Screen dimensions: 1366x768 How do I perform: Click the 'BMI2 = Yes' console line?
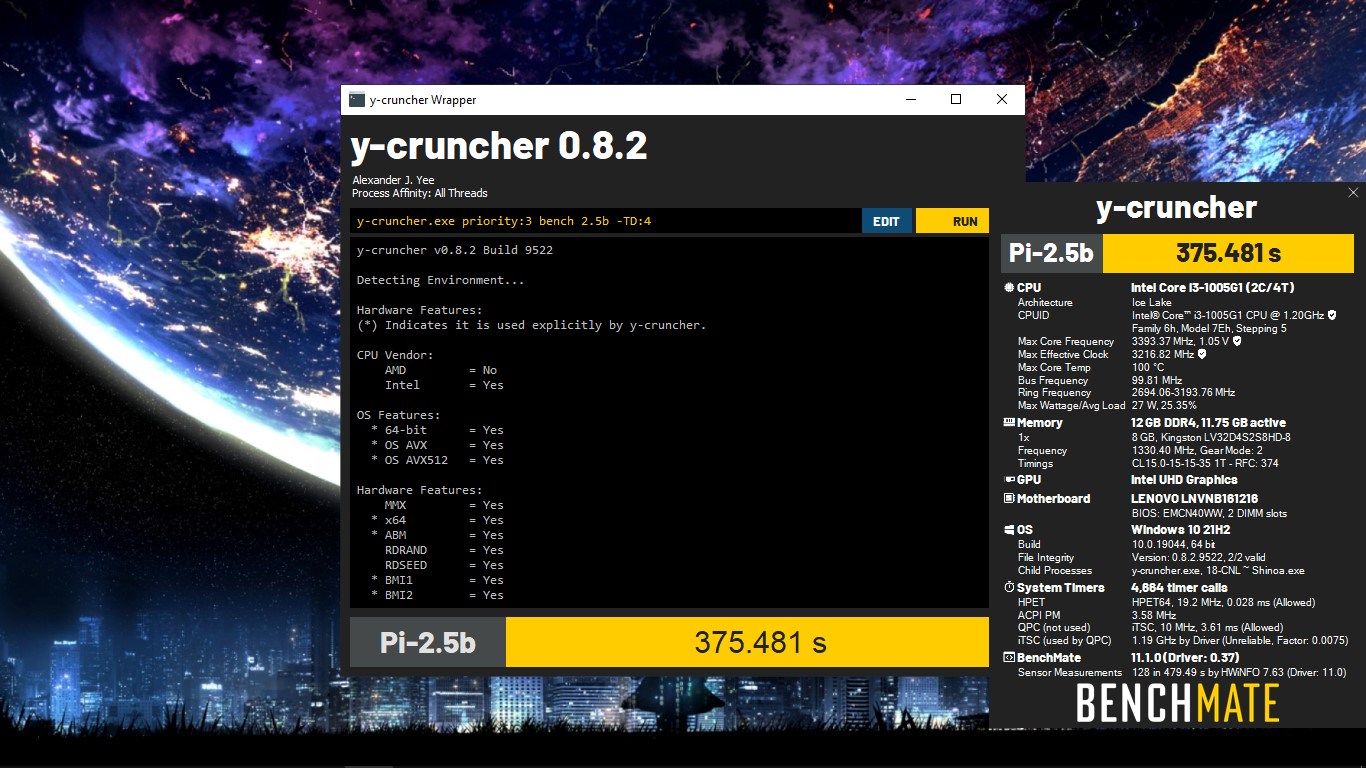pyautogui.click(x=437, y=595)
